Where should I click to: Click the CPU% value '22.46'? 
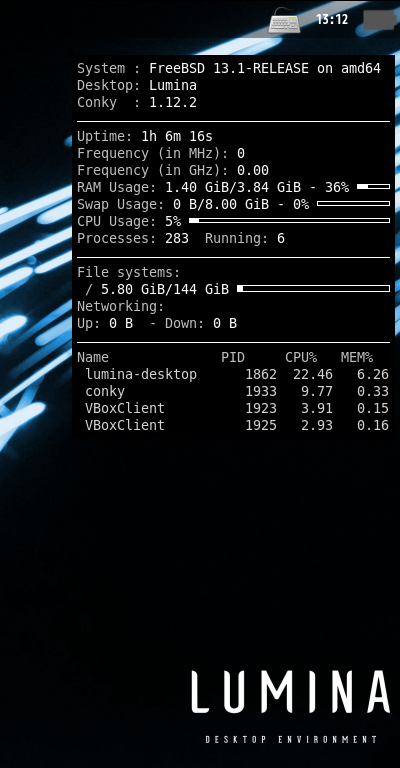[313, 375]
